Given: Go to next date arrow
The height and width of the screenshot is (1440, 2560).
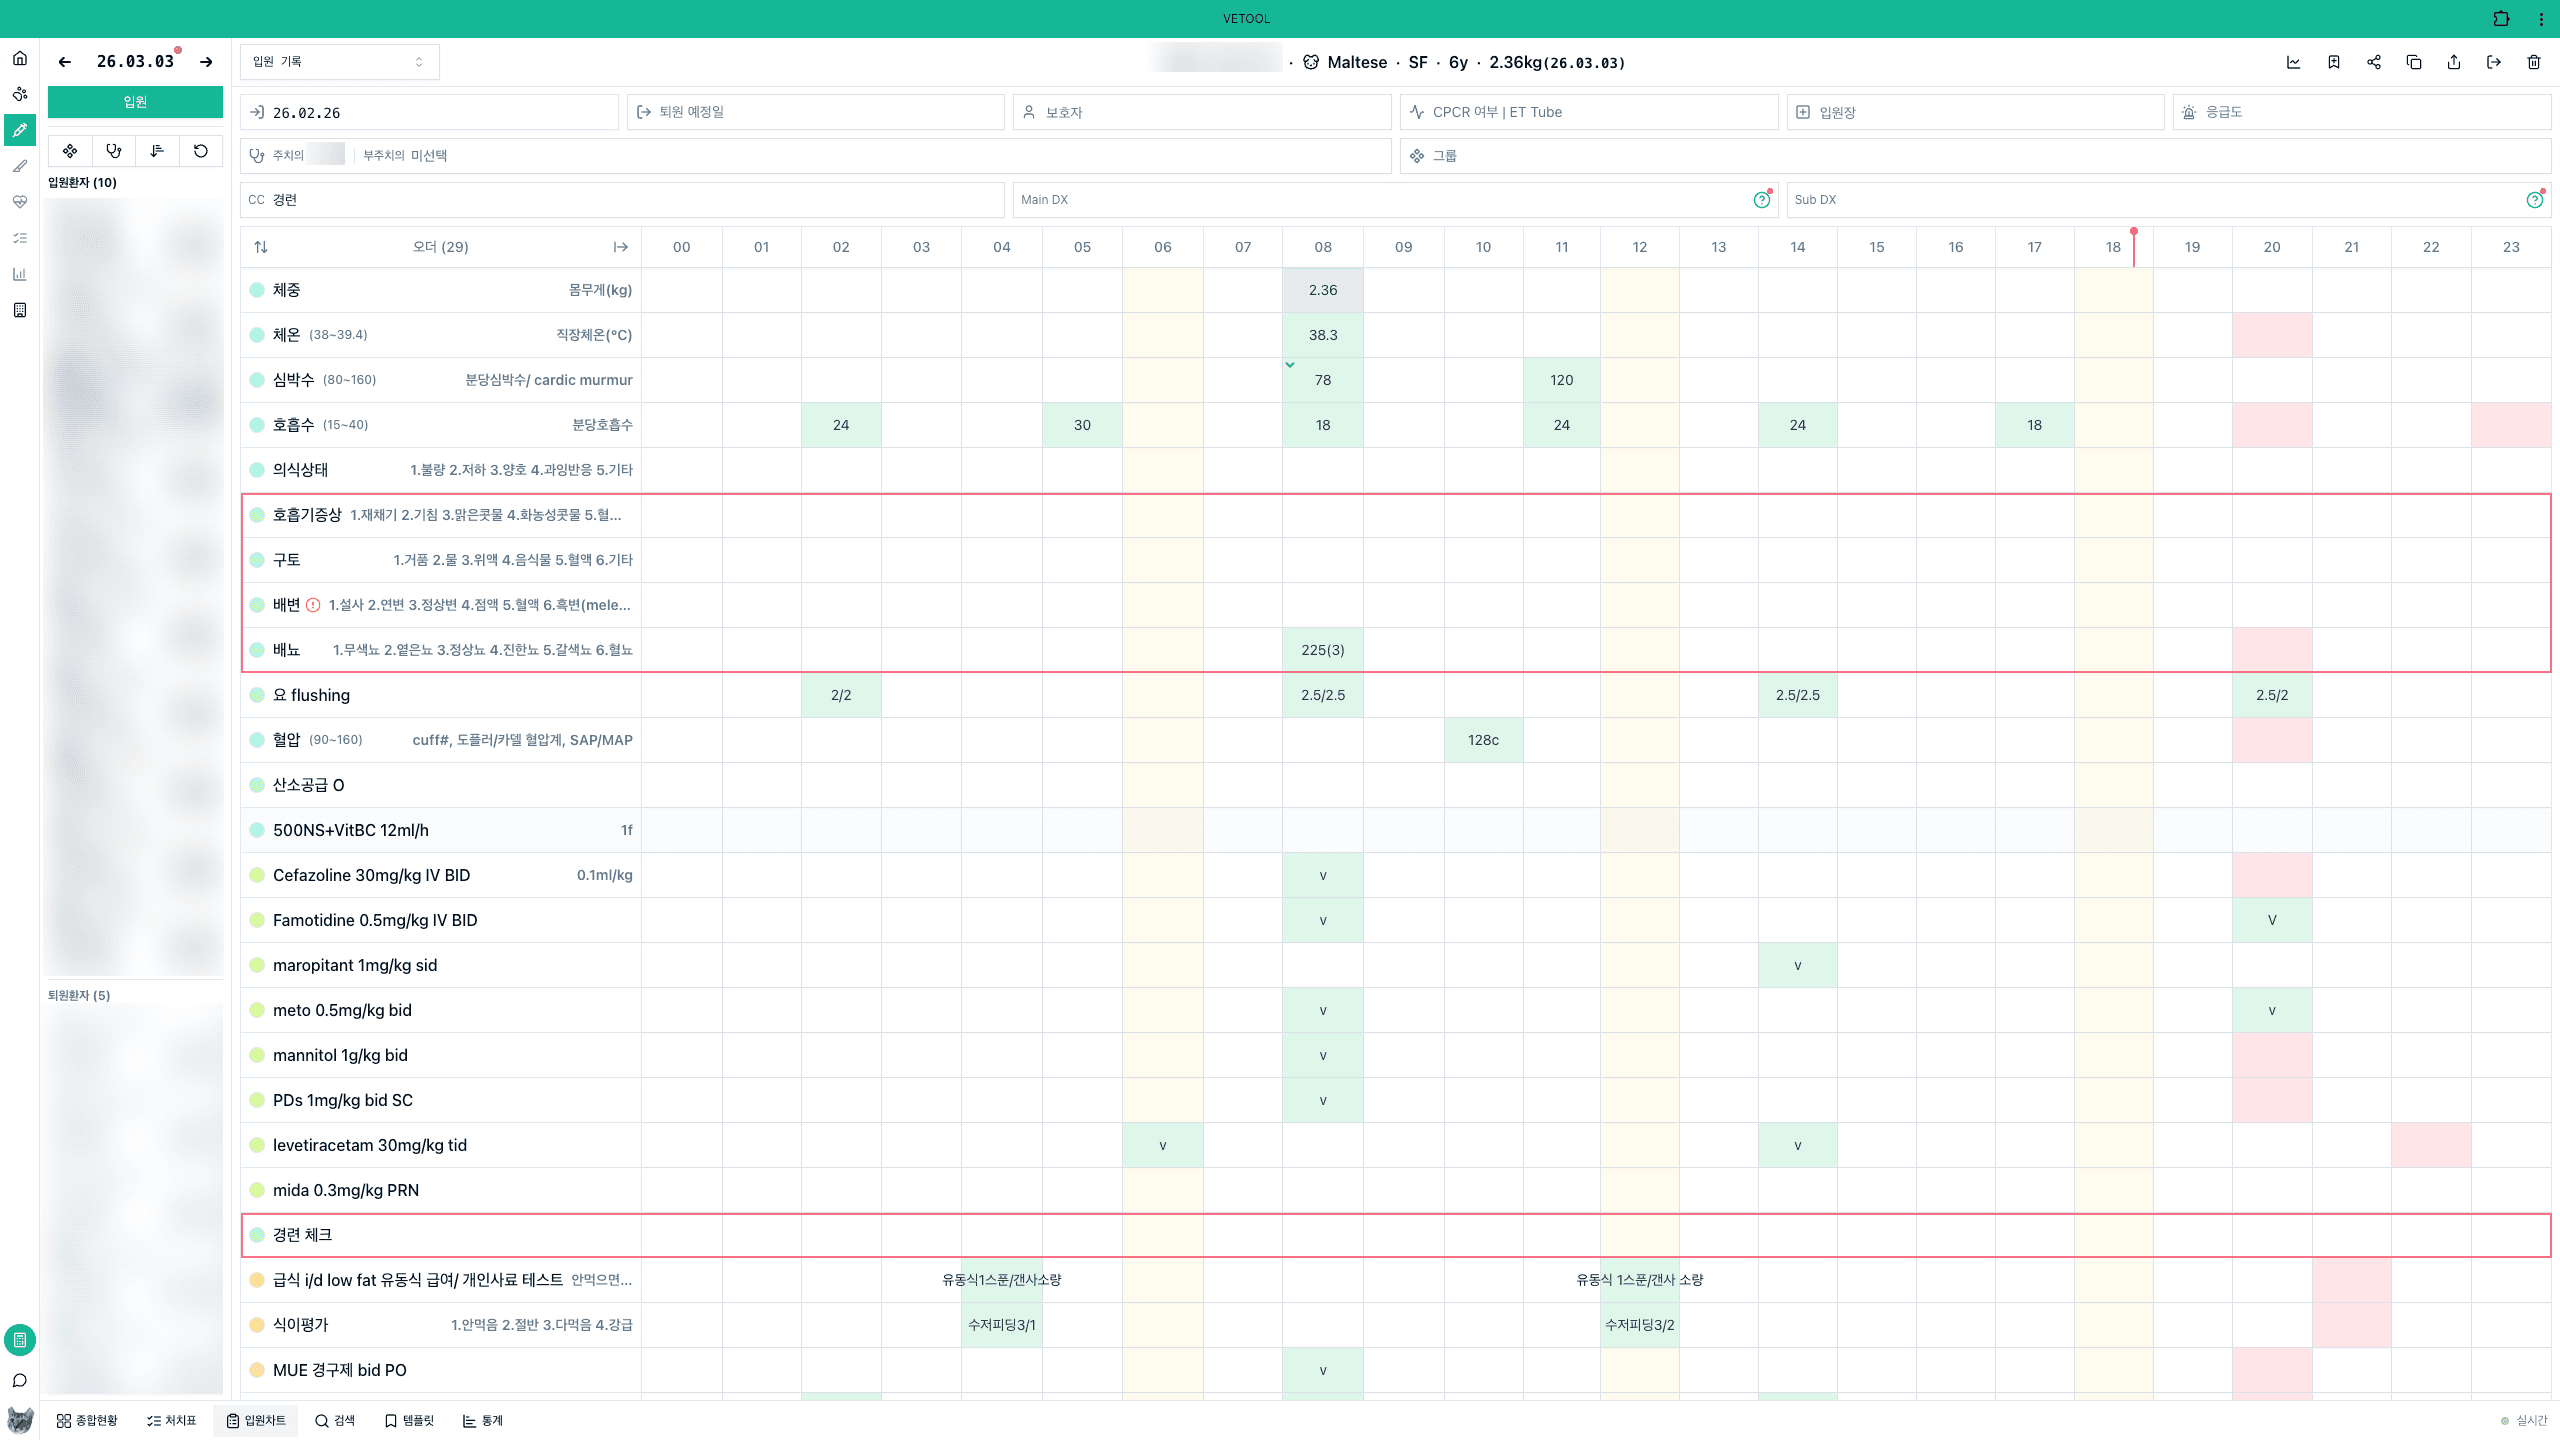Looking at the screenshot, I should pos(206,62).
